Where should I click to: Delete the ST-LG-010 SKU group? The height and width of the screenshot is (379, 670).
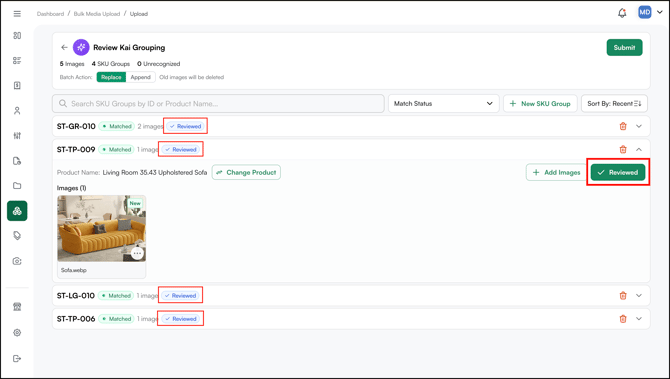pyautogui.click(x=623, y=295)
